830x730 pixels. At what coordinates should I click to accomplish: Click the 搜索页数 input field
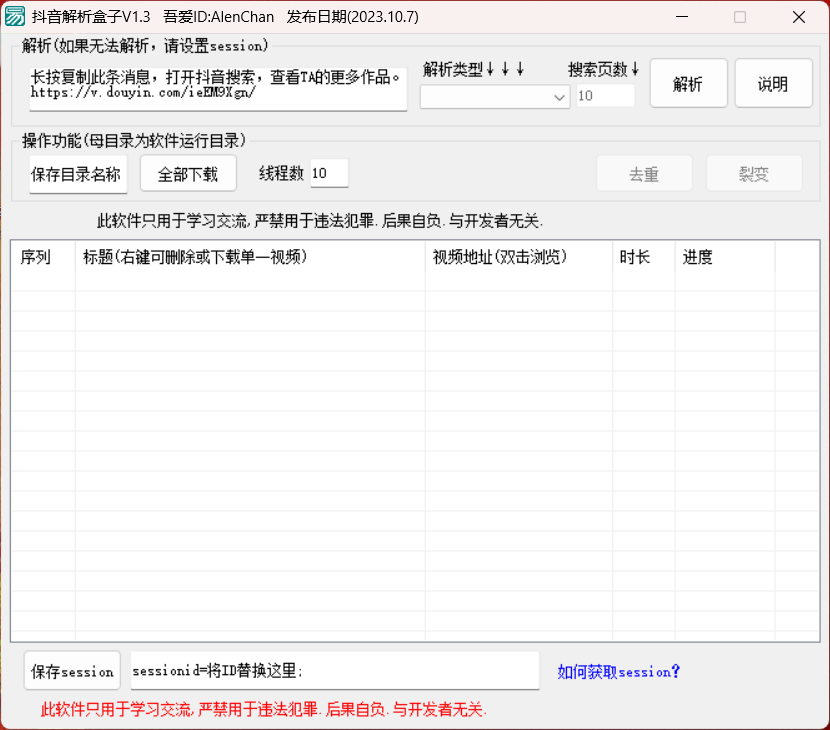pos(605,96)
